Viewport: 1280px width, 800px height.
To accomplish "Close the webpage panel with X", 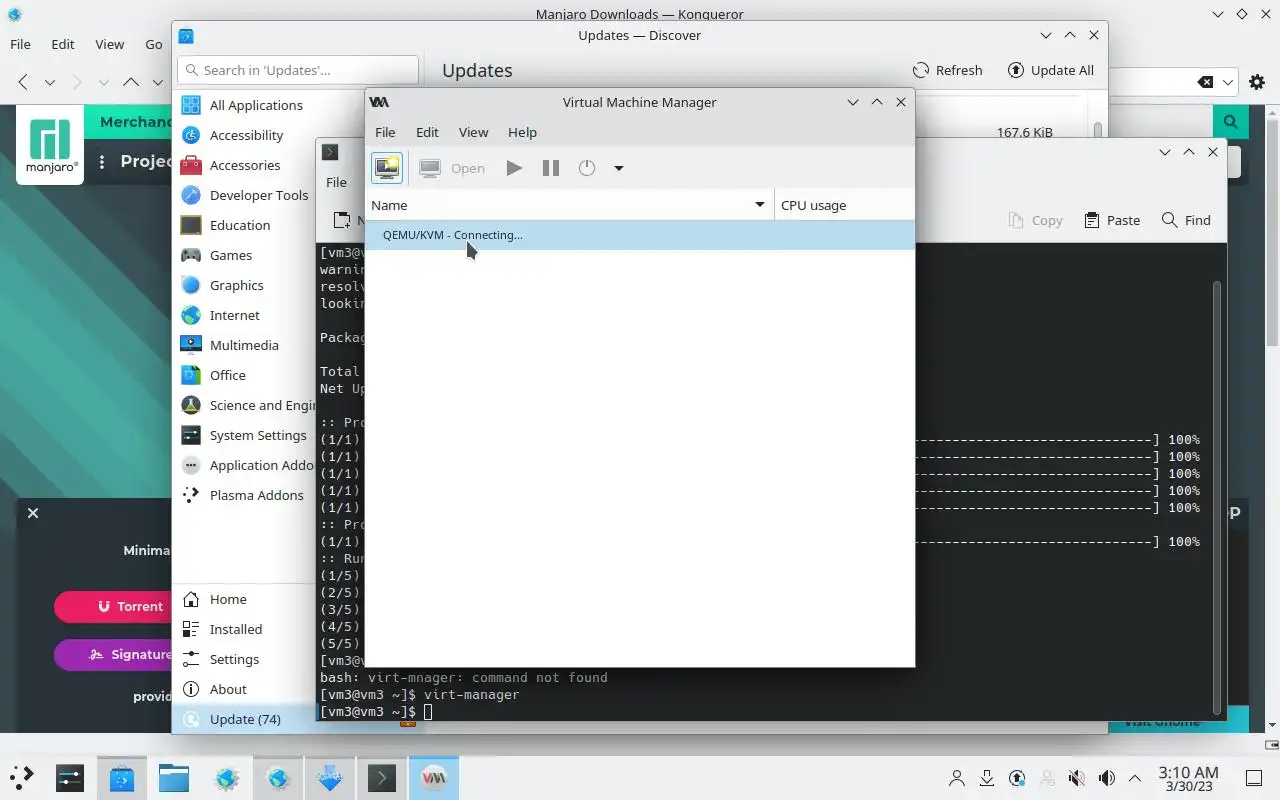I will point(33,513).
